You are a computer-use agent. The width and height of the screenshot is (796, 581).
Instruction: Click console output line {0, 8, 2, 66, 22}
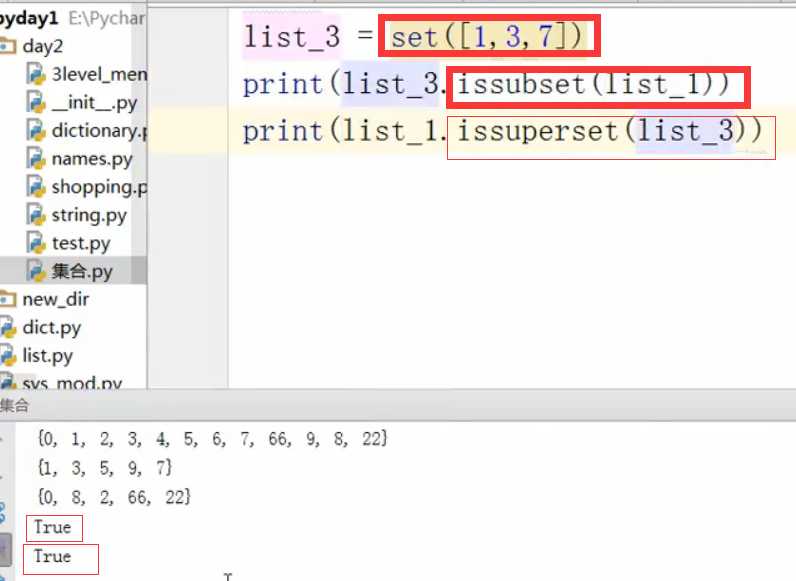coord(114,497)
